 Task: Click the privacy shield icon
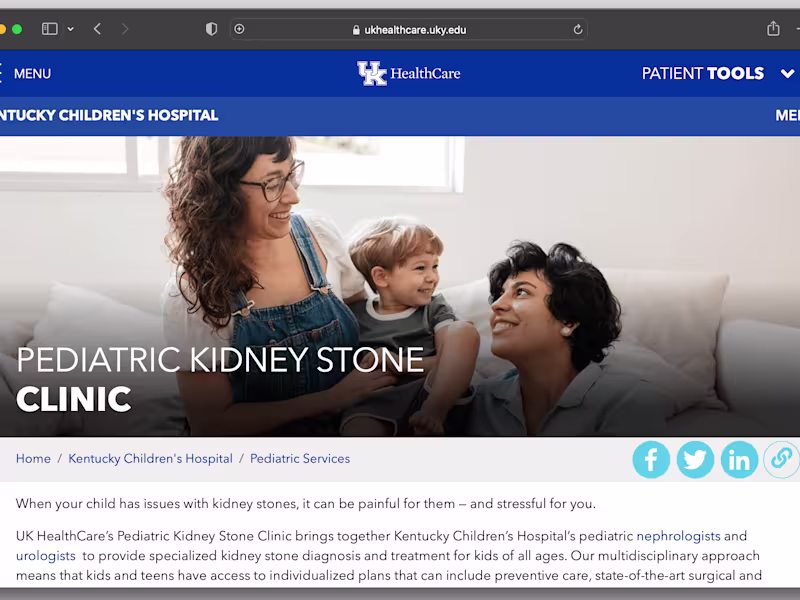(211, 29)
